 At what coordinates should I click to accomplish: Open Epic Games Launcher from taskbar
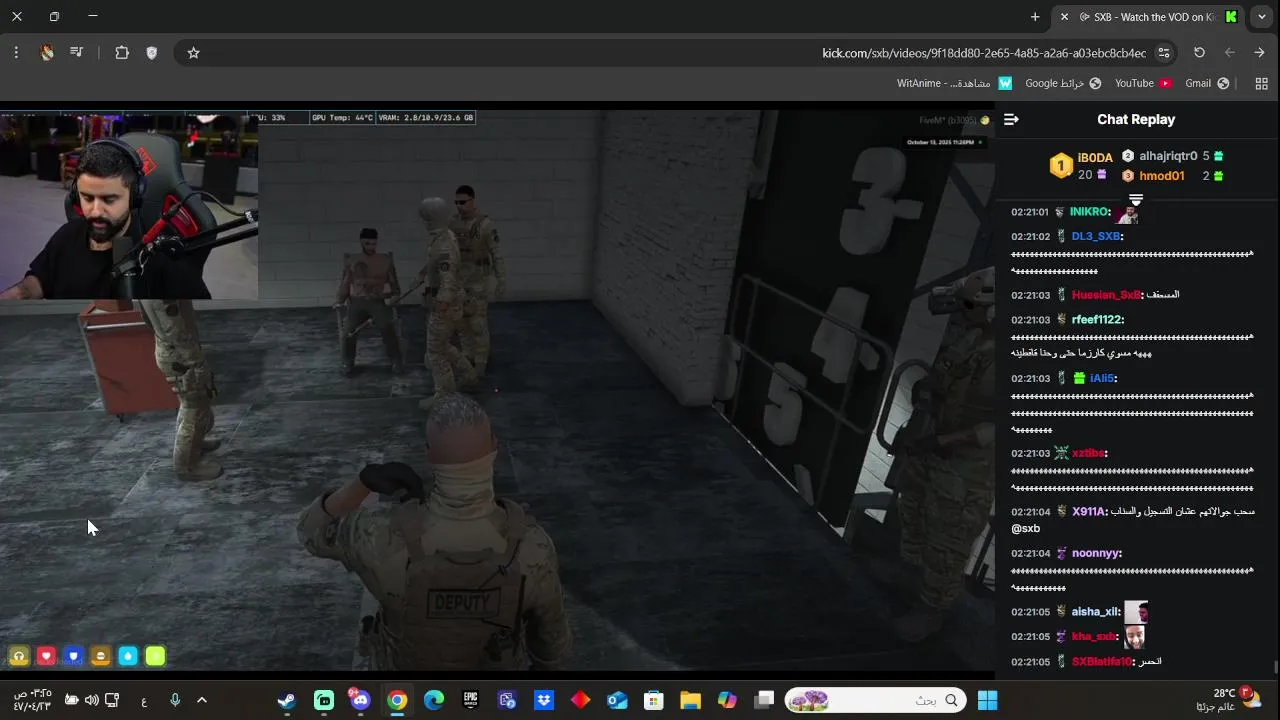tap(470, 700)
